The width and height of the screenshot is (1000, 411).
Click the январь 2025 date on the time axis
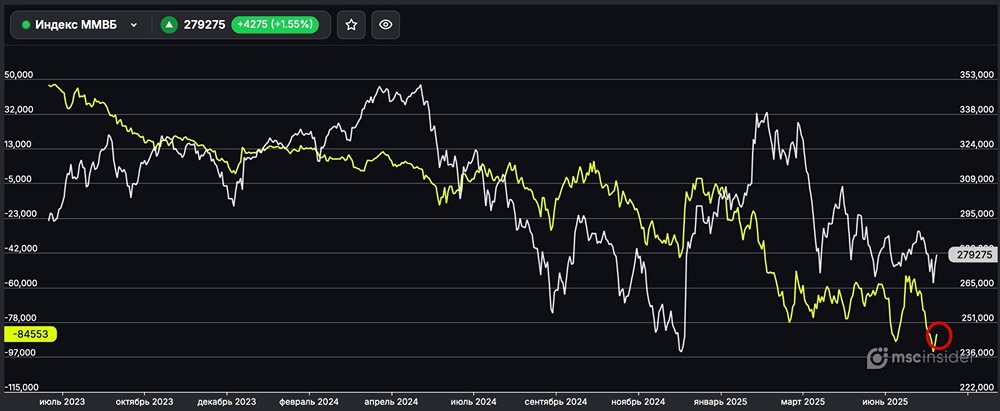(721, 403)
